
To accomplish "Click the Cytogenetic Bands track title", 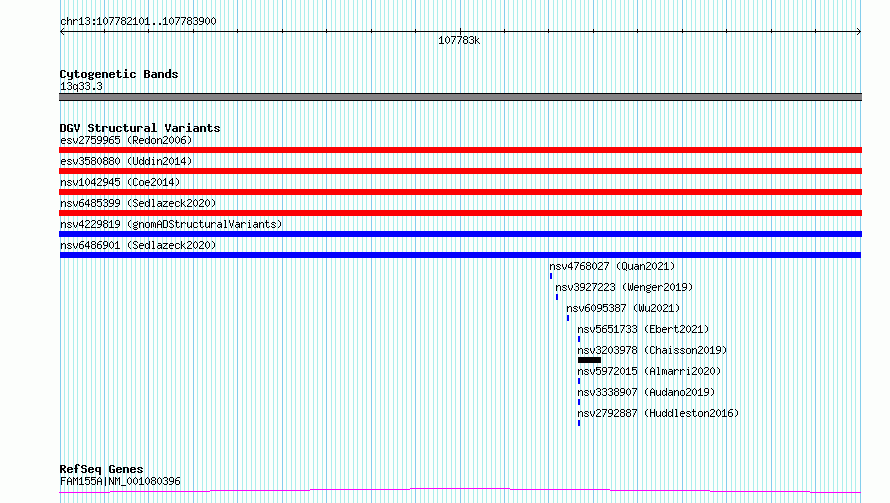I will pyautogui.click(x=119, y=74).
